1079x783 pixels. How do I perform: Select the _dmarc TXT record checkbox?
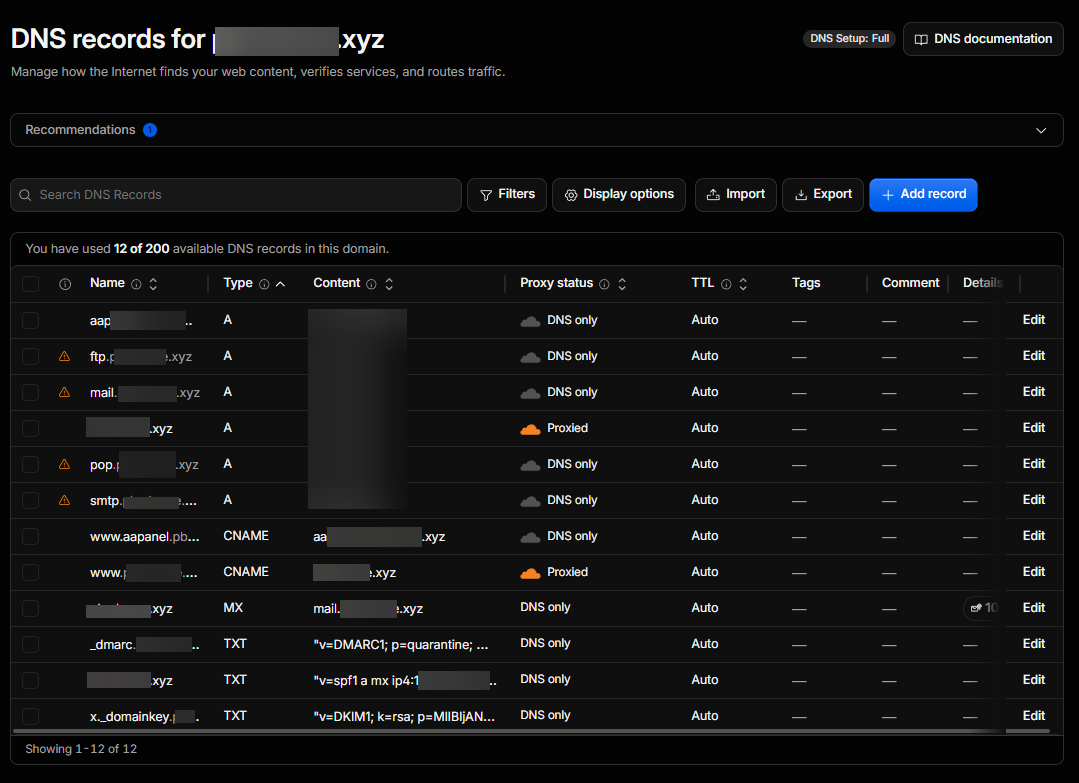30,644
